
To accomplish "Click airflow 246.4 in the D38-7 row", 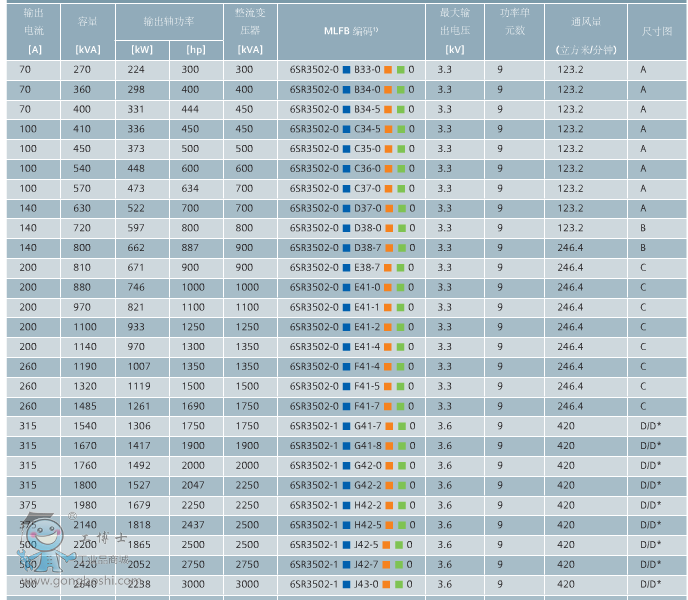I will [x=570, y=248].
